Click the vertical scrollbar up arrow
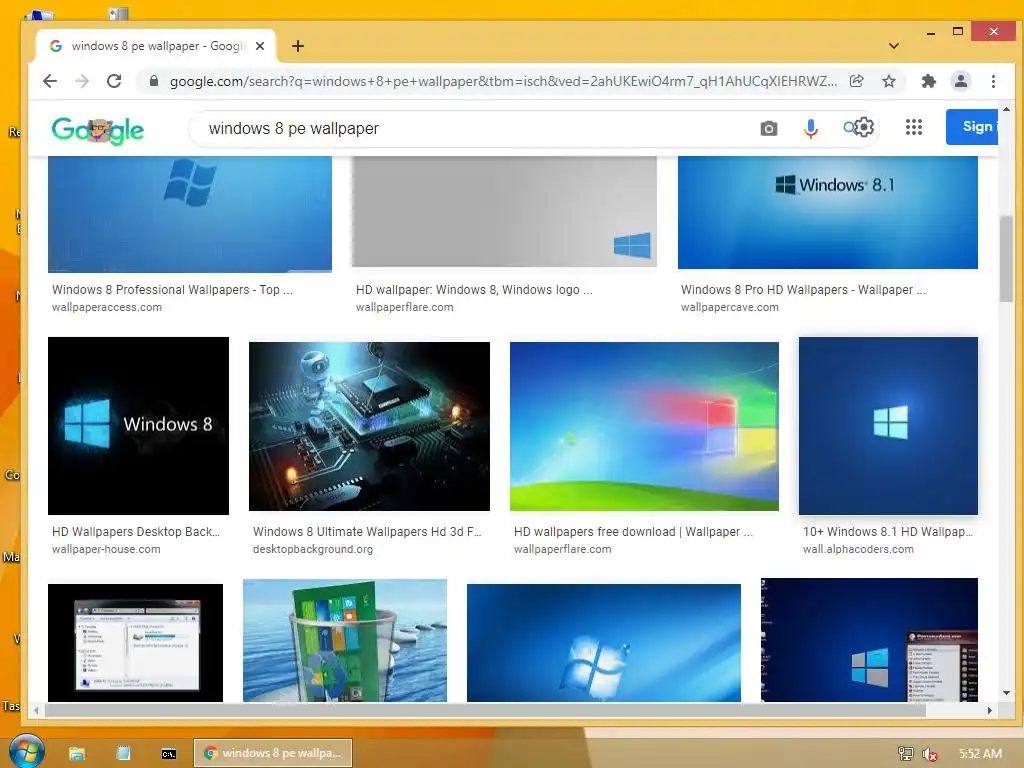 pyautogui.click(x=1006, y=110)
